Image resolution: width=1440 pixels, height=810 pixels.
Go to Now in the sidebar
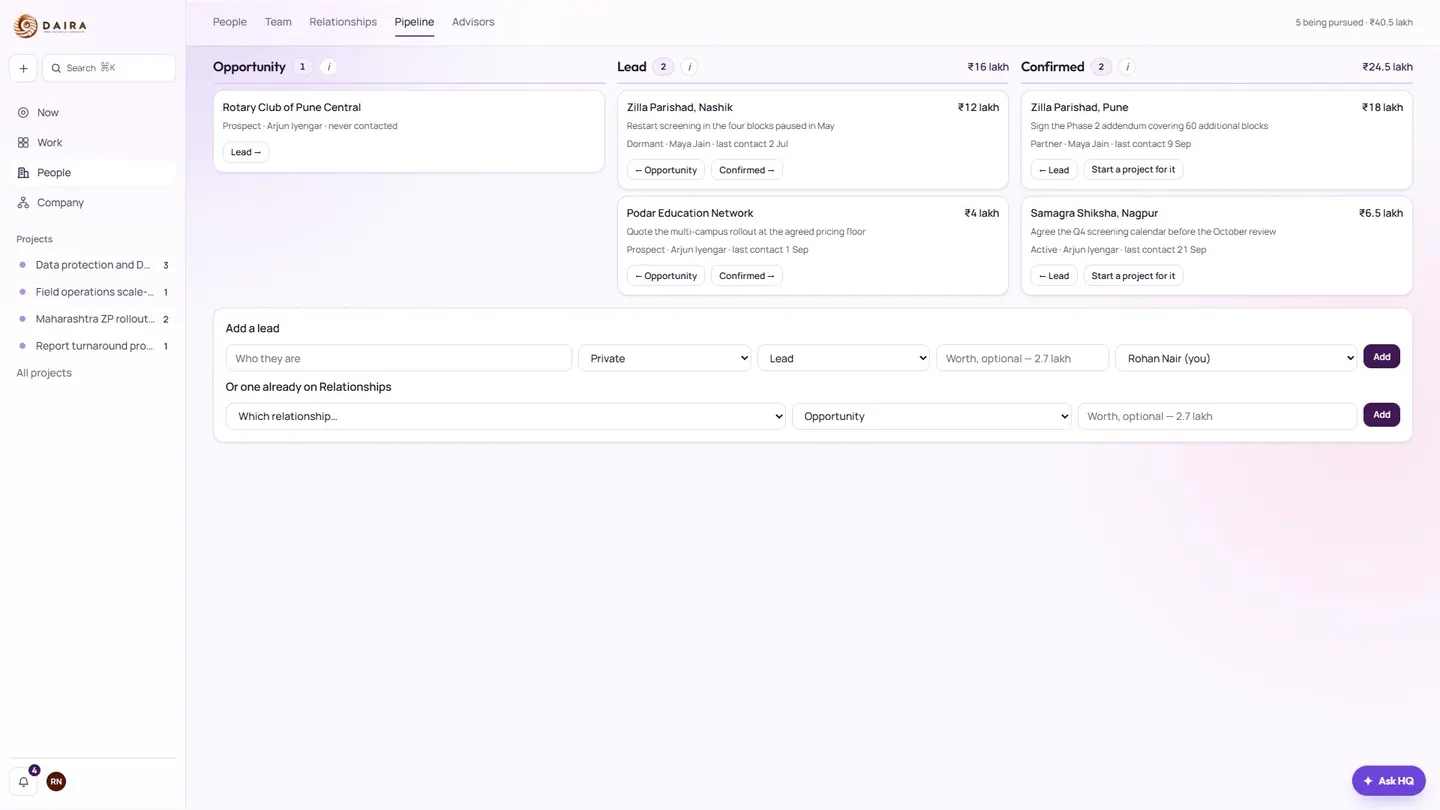coord(93,113)
